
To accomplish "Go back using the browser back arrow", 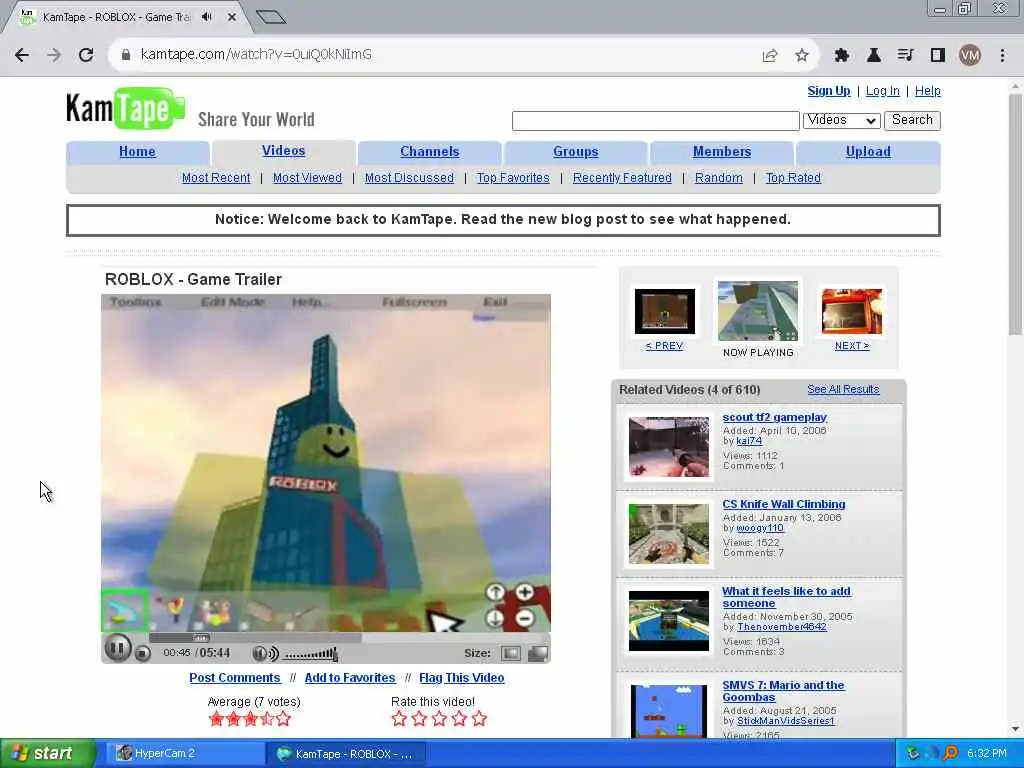I will 22,55.
